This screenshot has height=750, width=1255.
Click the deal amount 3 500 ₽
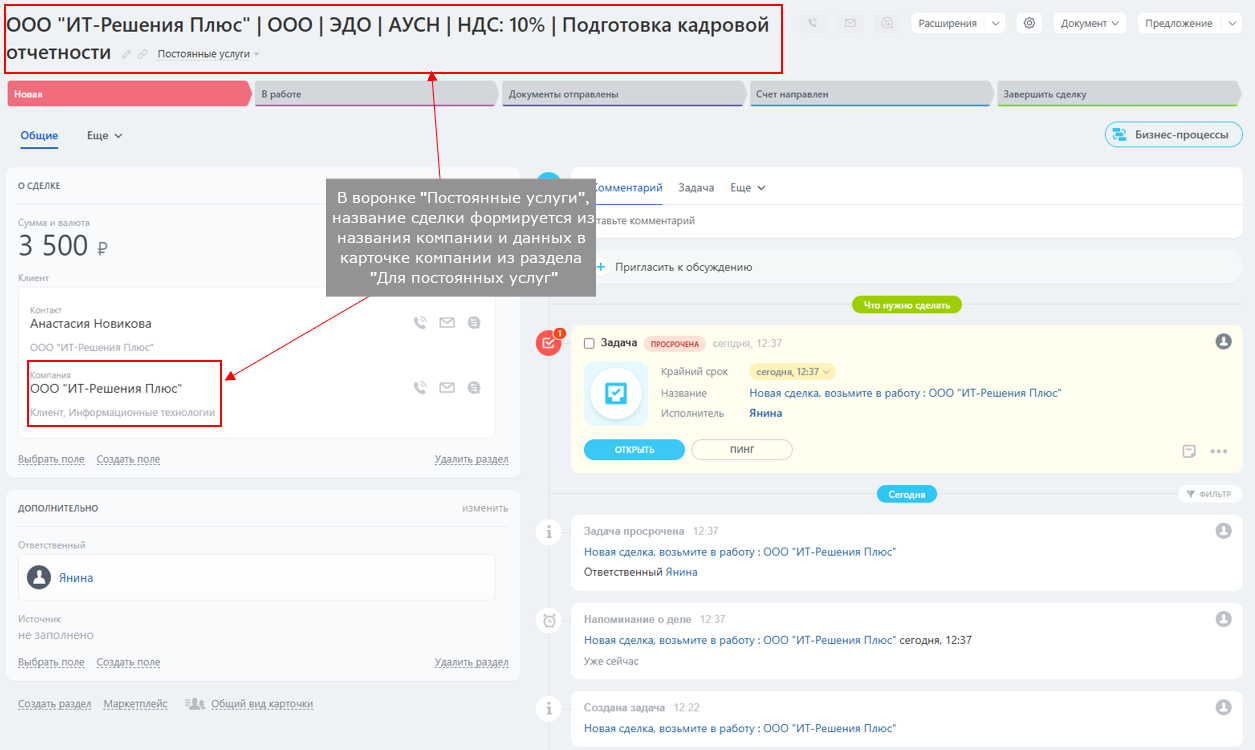point(63,245)
